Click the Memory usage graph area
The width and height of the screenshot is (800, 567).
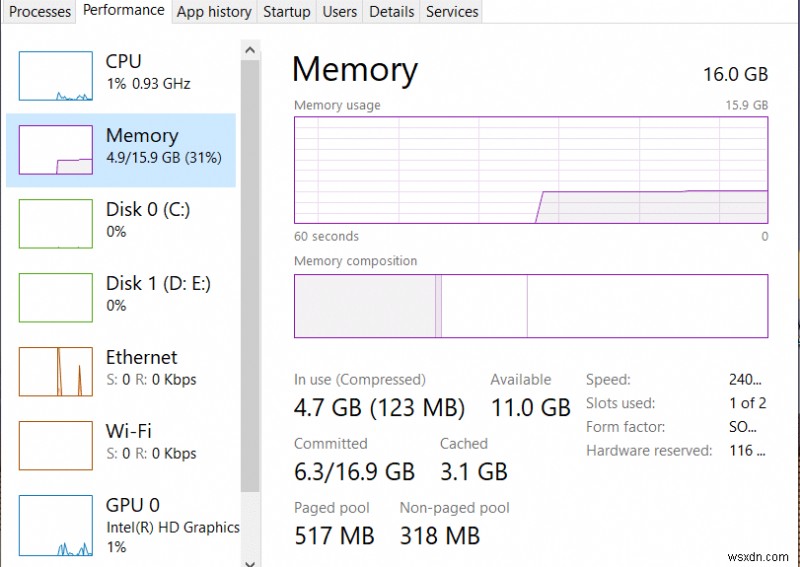click(530, 169)
